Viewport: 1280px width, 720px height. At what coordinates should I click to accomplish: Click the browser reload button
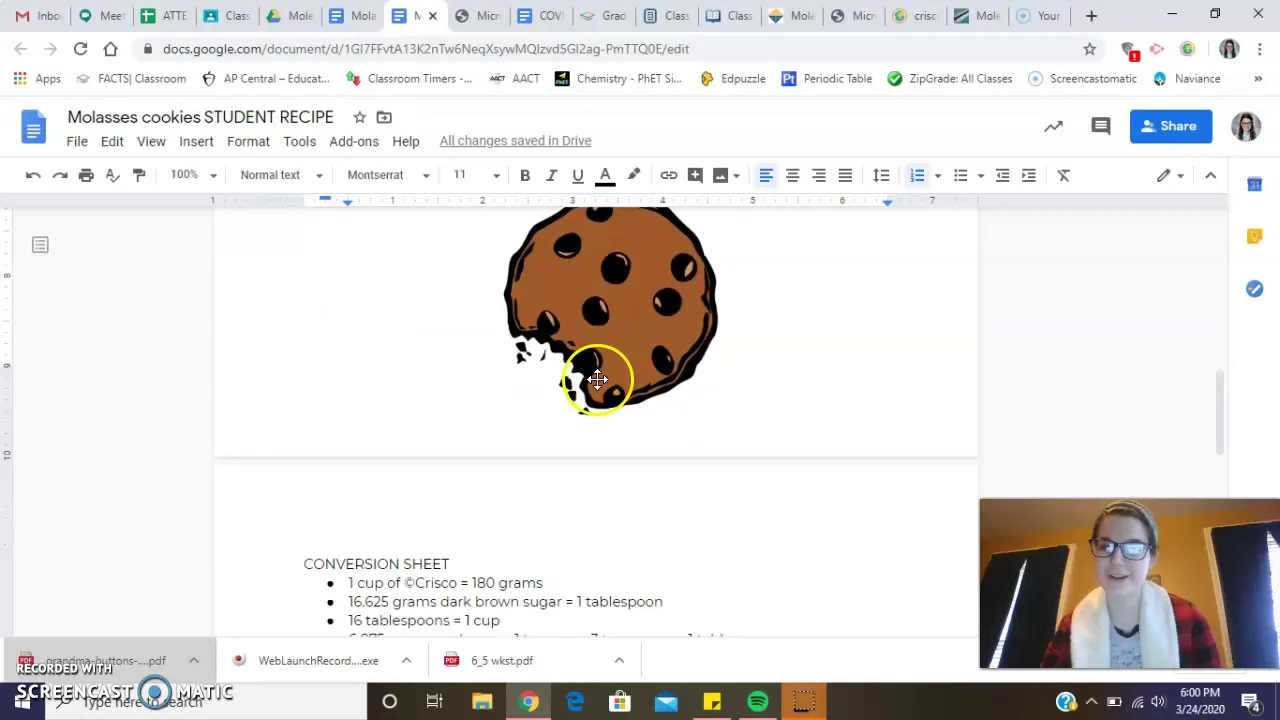[80, 48]
